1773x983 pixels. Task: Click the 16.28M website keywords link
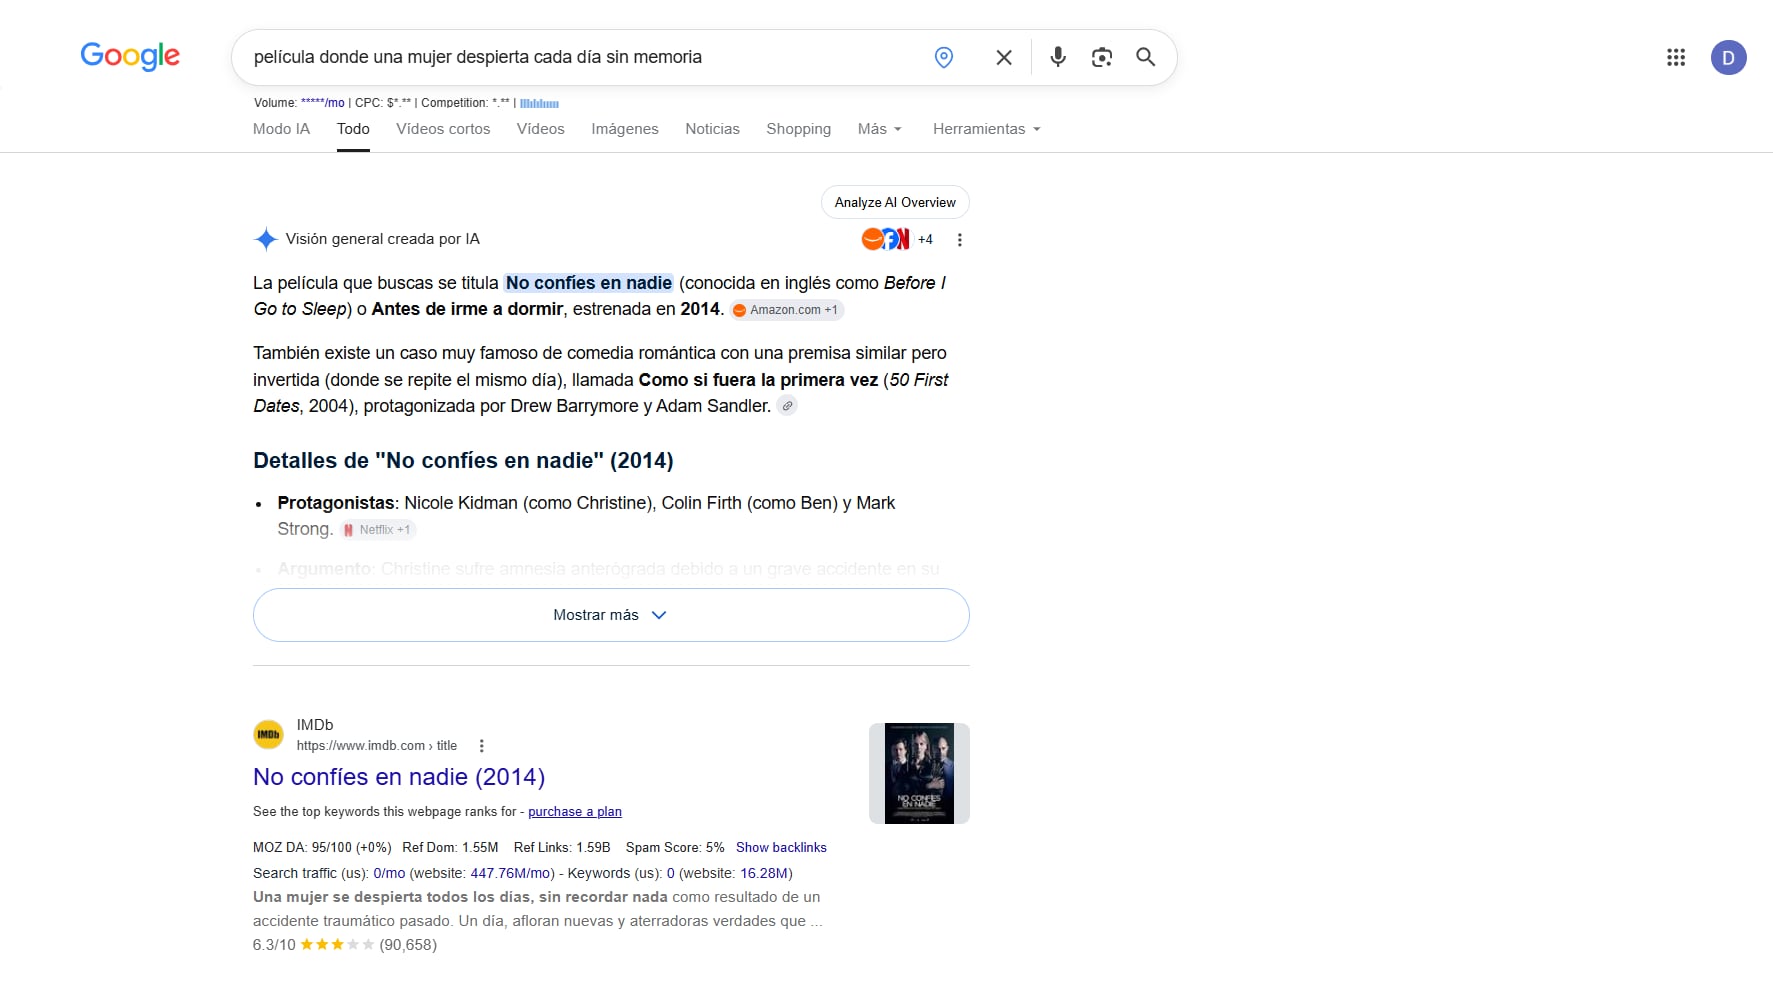pyautogui.click(x=764, y=873)
